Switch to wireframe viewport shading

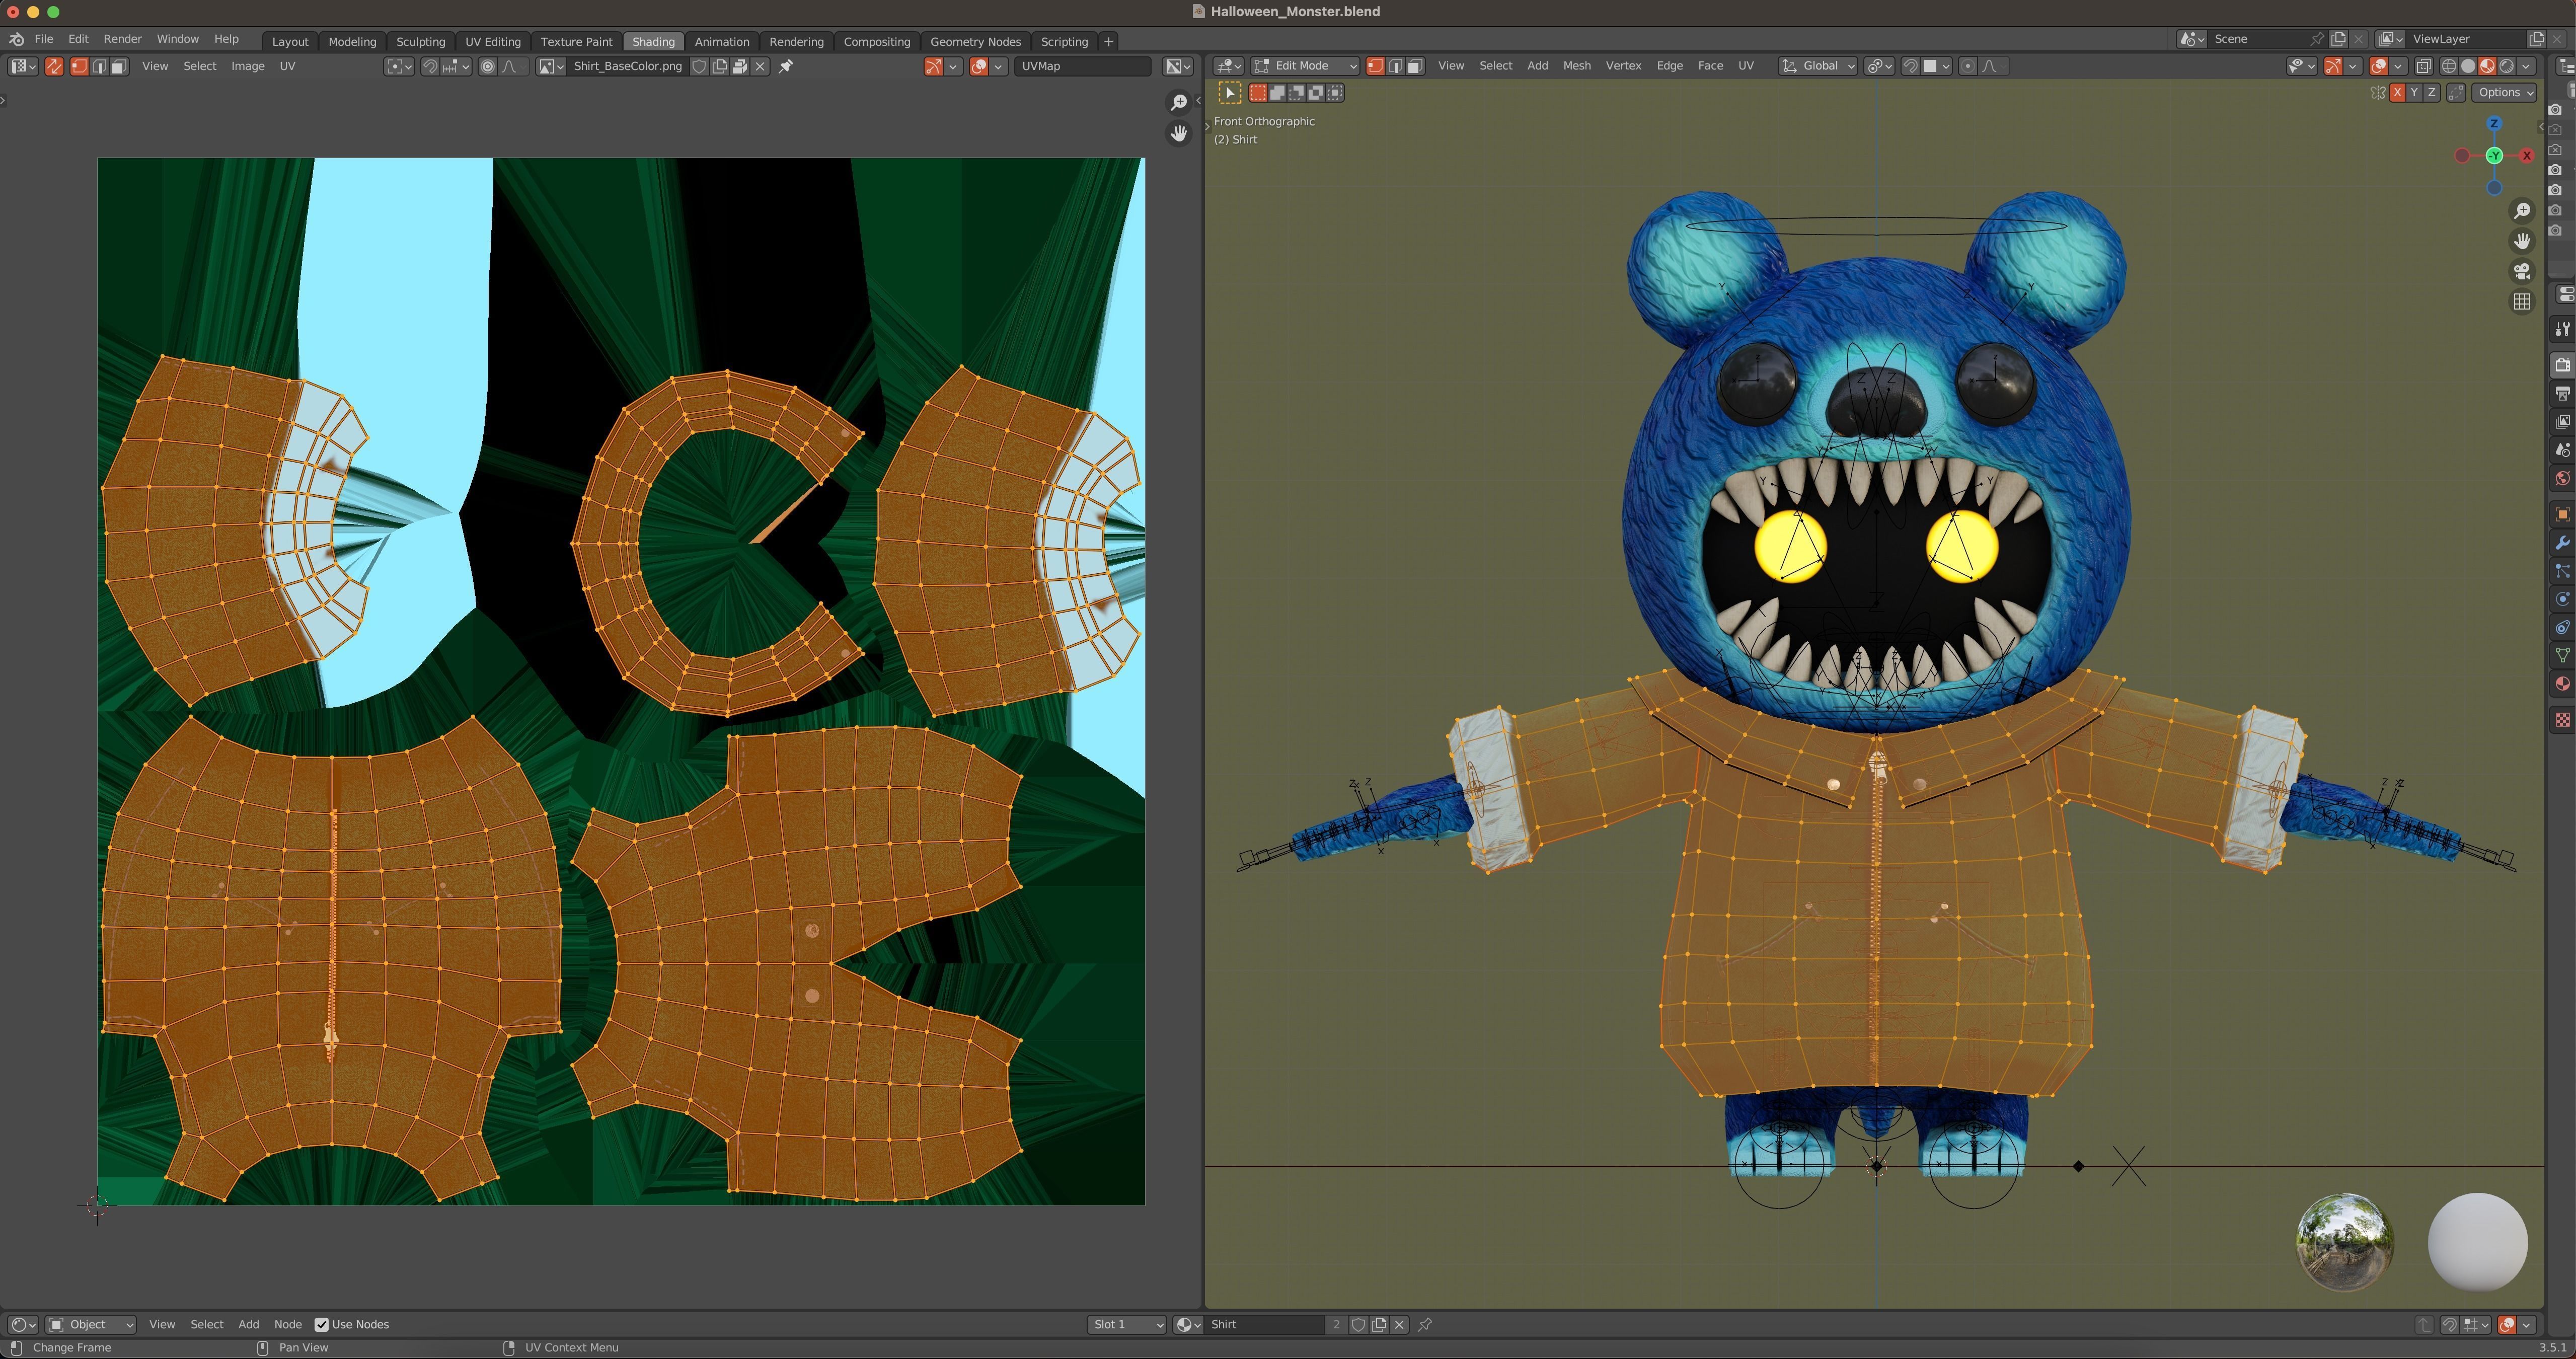pos(2449,66)
